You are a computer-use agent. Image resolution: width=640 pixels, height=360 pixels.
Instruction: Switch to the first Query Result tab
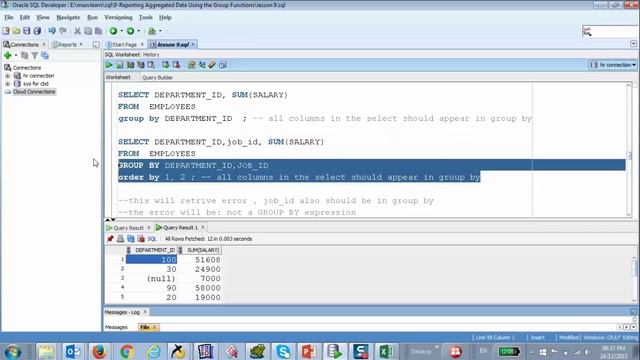pos(128,228)
